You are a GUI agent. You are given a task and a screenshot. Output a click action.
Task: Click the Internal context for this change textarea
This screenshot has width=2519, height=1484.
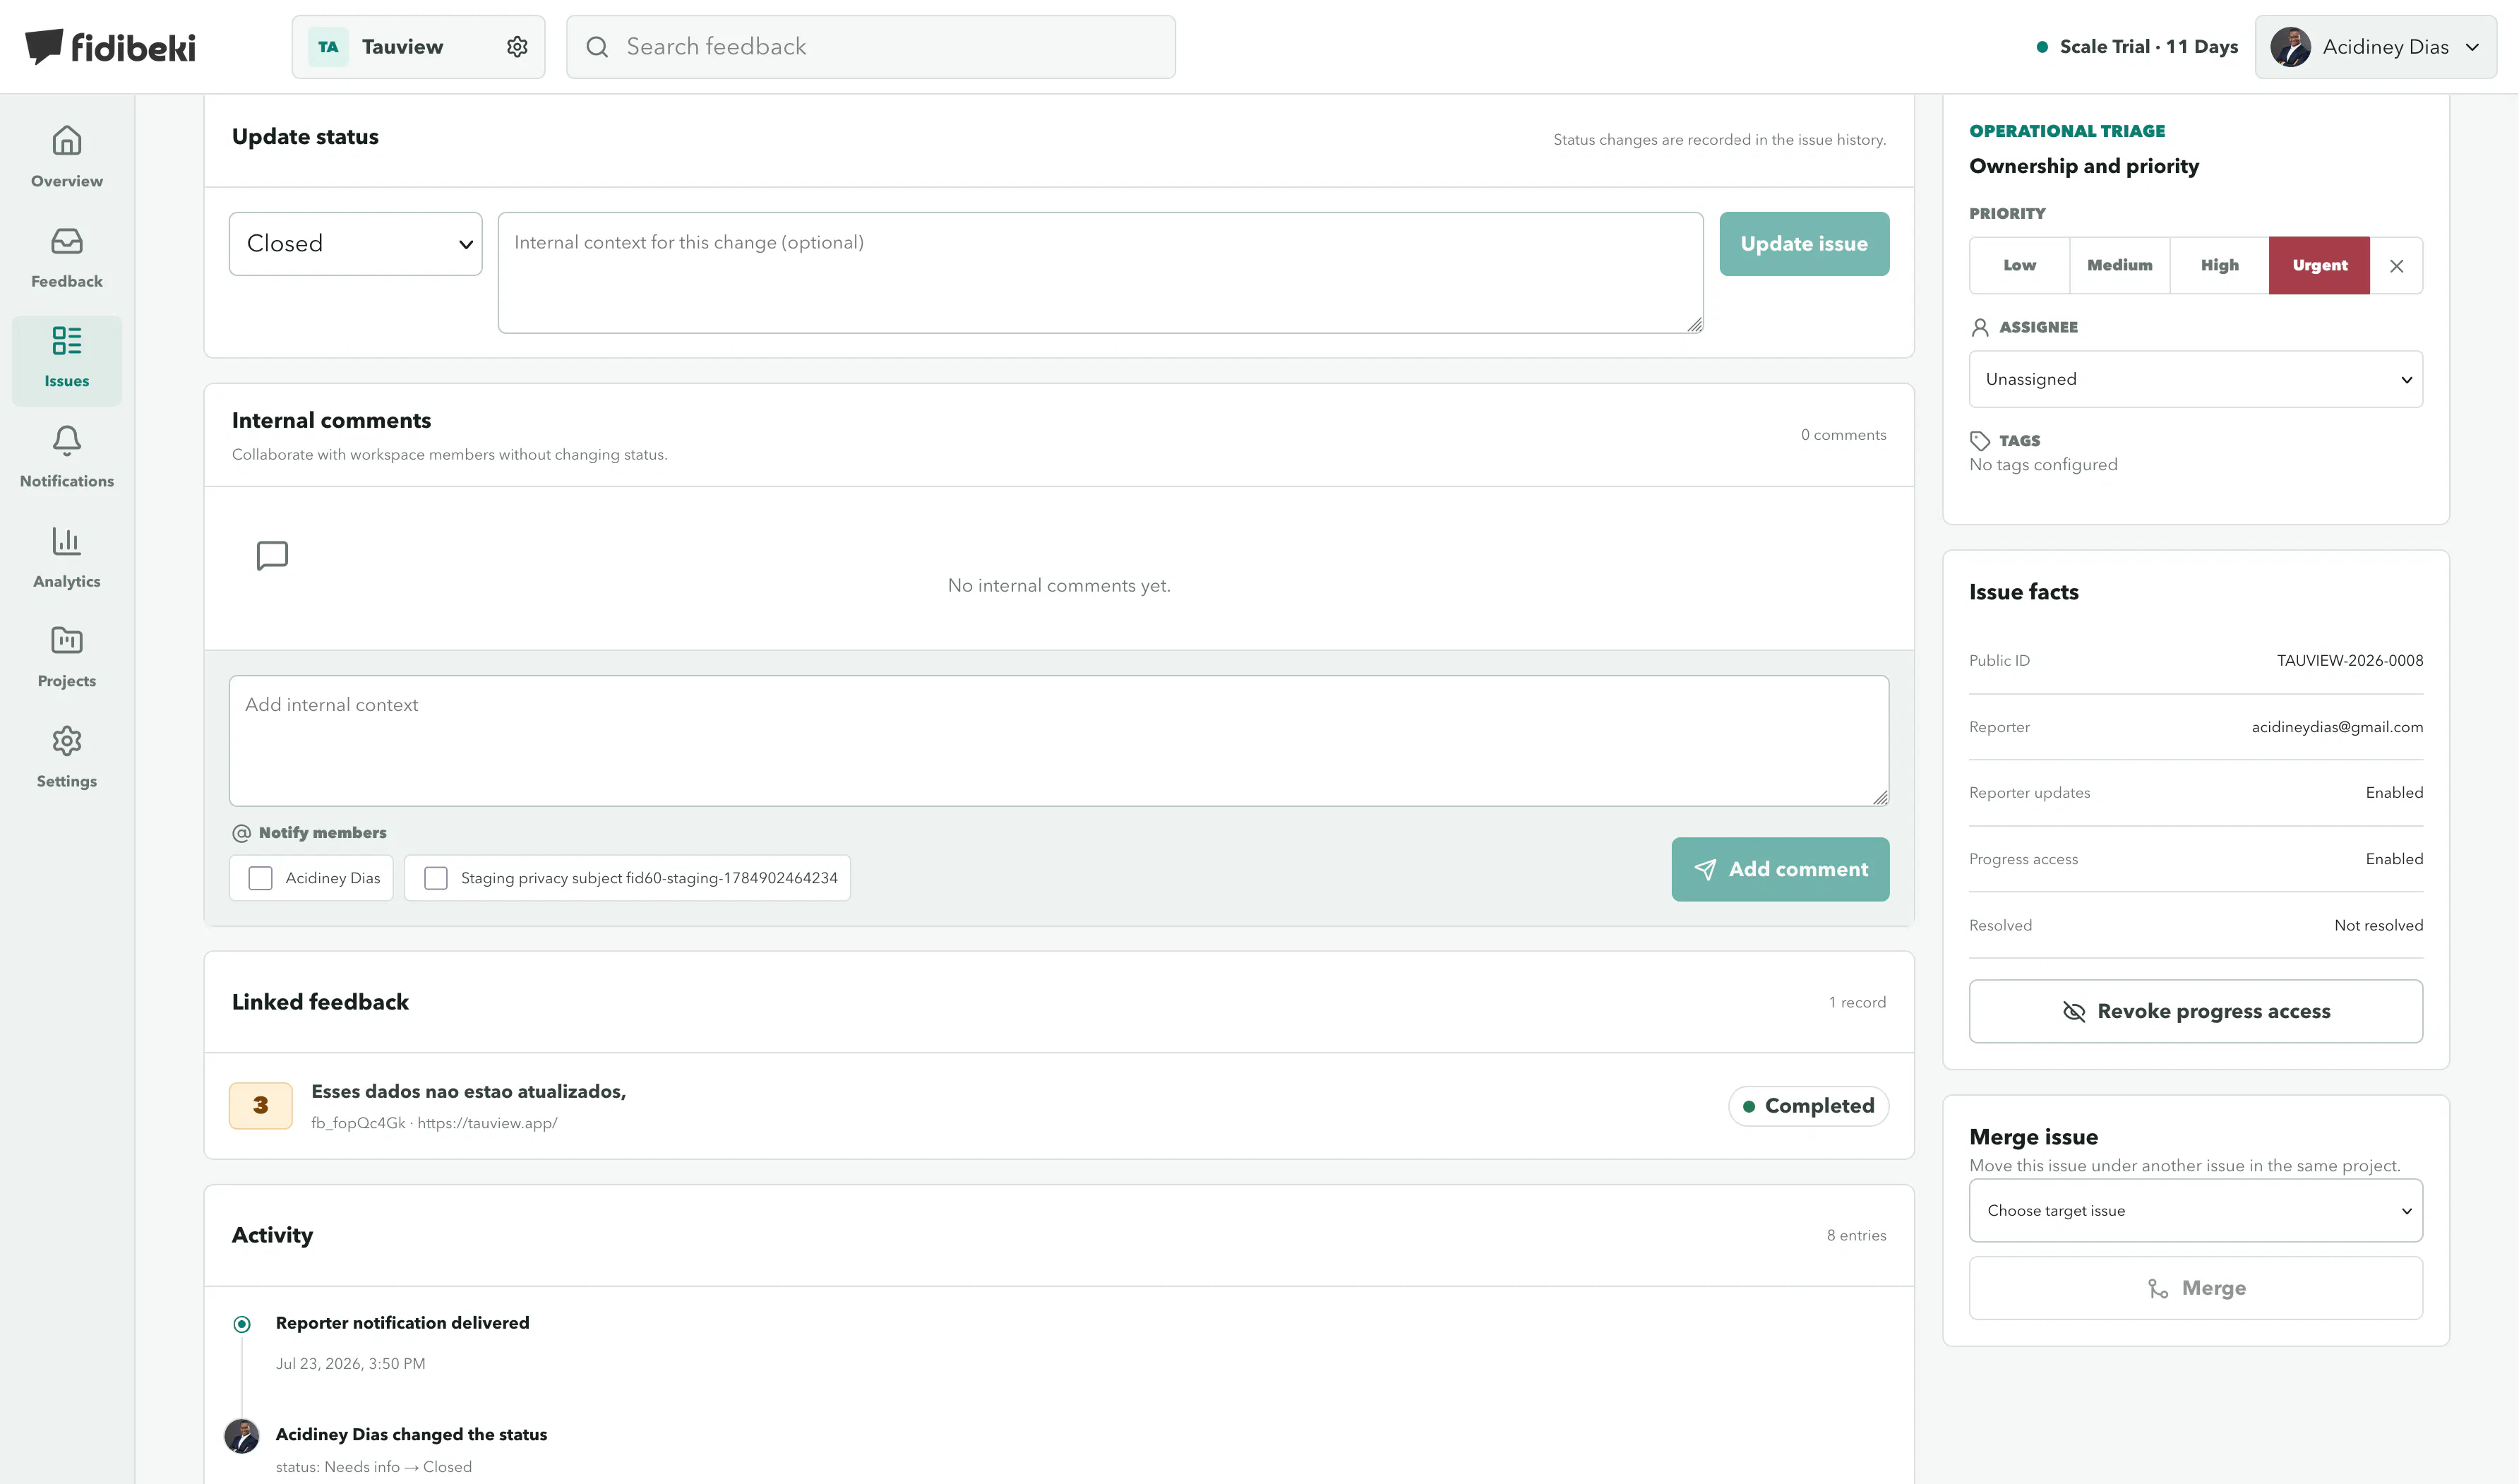(x=1100, y=272)
